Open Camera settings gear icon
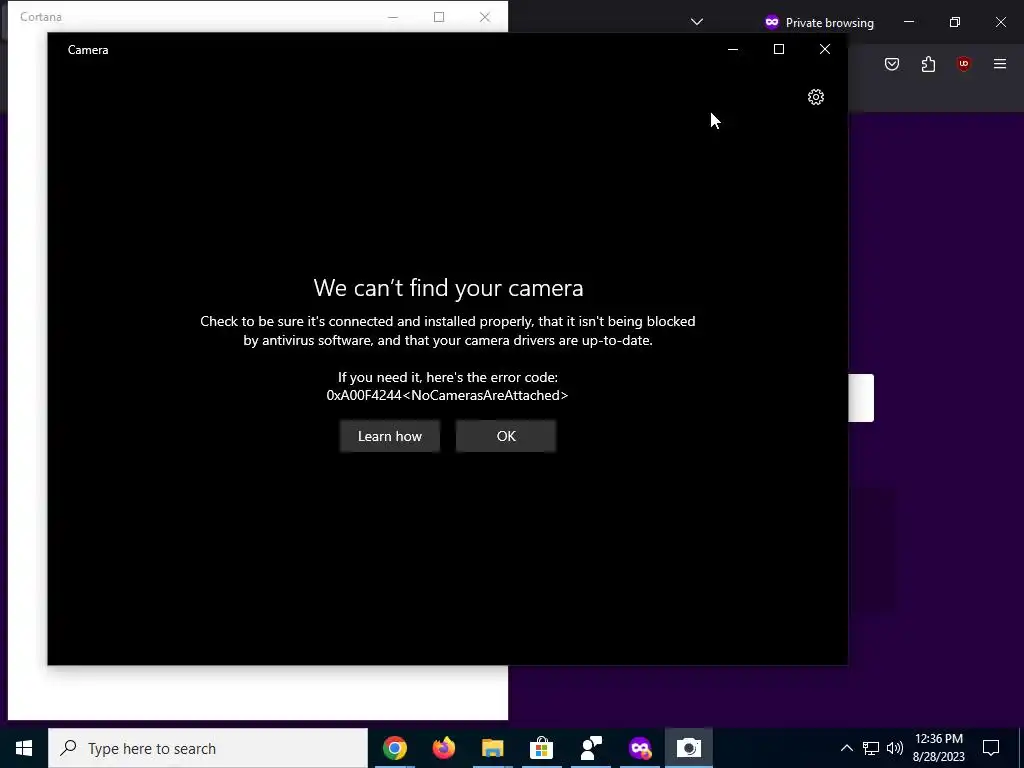Viewport: 1024px width, 768px height. coord(816,97)
